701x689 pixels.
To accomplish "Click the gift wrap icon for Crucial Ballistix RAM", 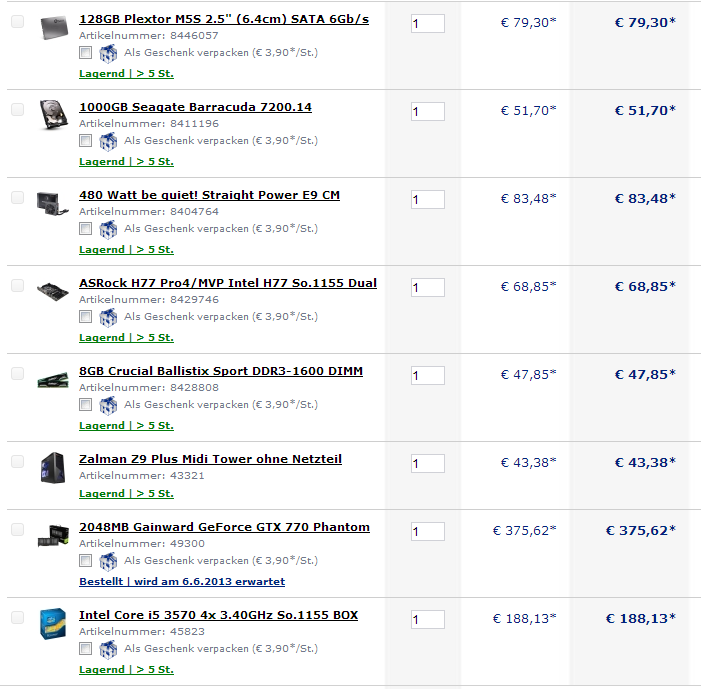I will [x=108, y=406].
